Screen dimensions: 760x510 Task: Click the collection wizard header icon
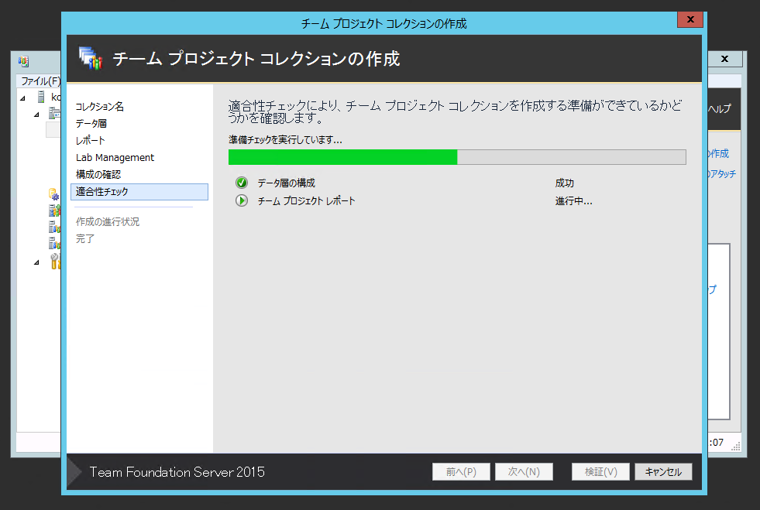tap(91, 58)
